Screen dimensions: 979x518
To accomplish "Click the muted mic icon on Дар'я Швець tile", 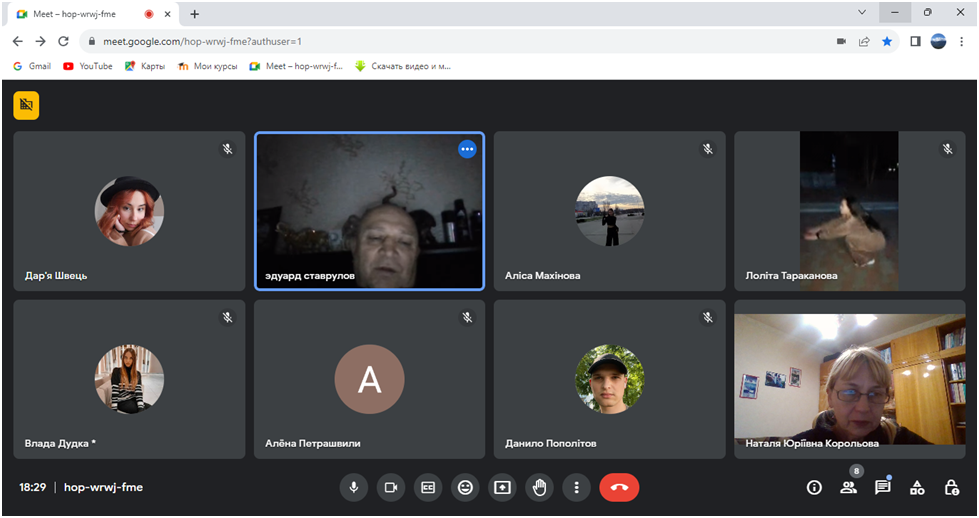I will (228, 149).
